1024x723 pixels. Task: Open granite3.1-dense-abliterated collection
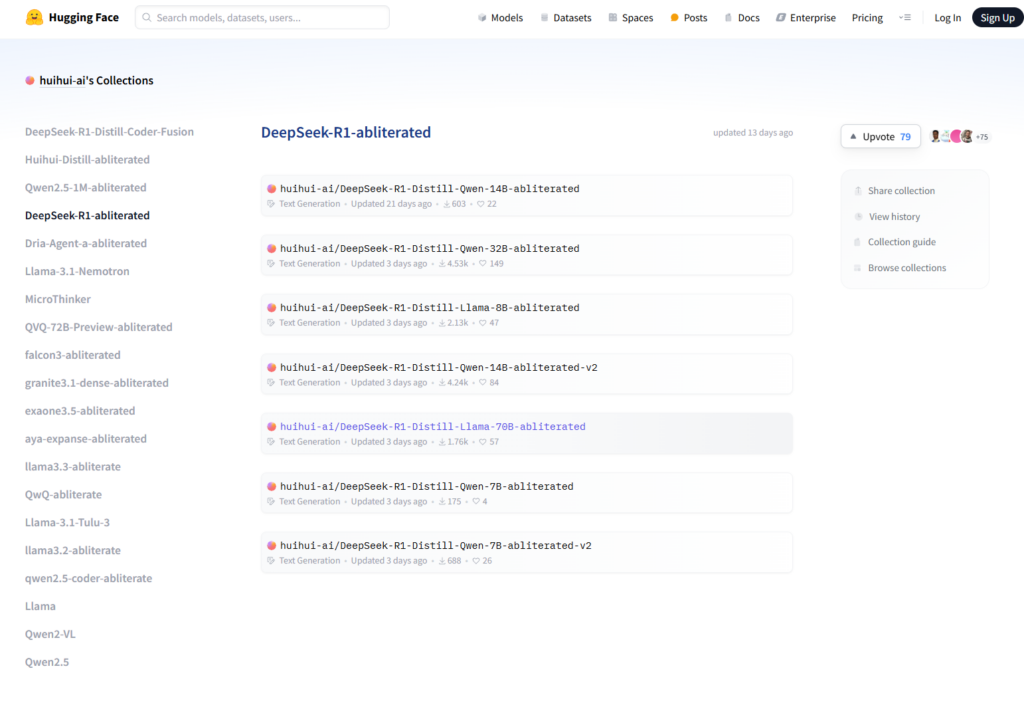pos(97,383)
